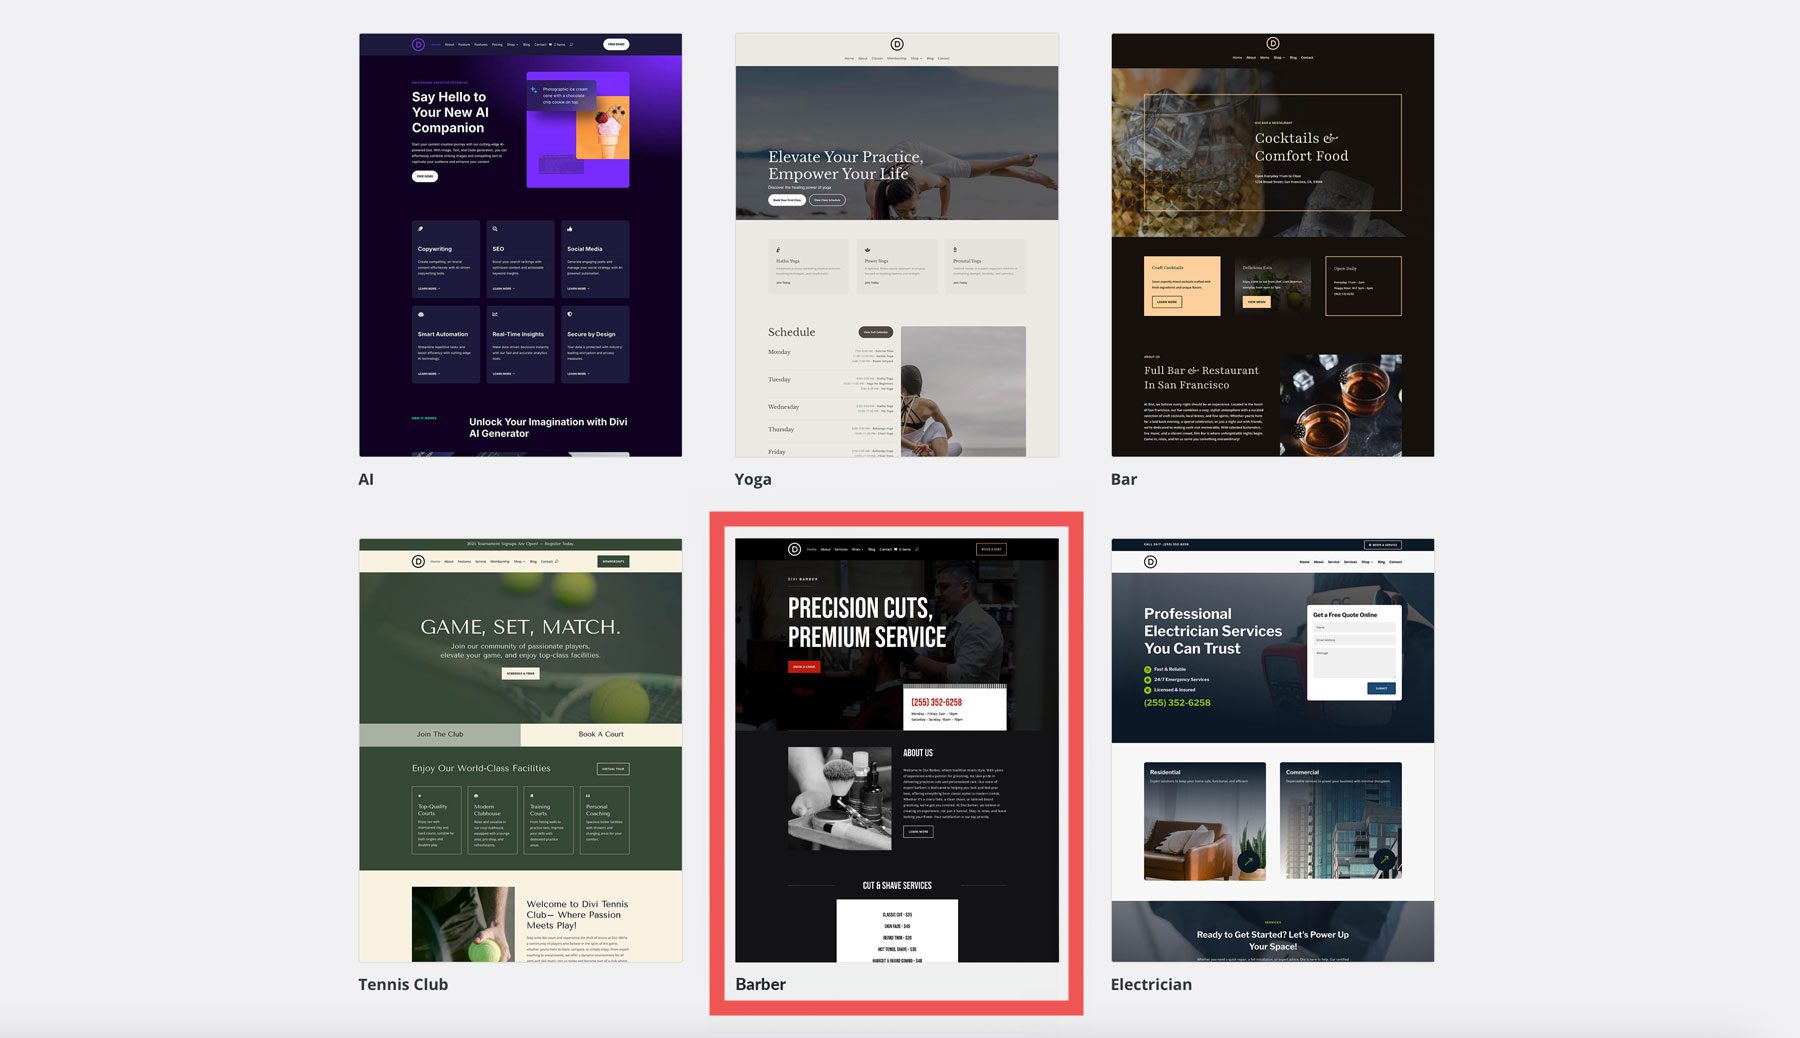Click the 'BOOK A SEAT' button in the Barber header

coord(991,549)
